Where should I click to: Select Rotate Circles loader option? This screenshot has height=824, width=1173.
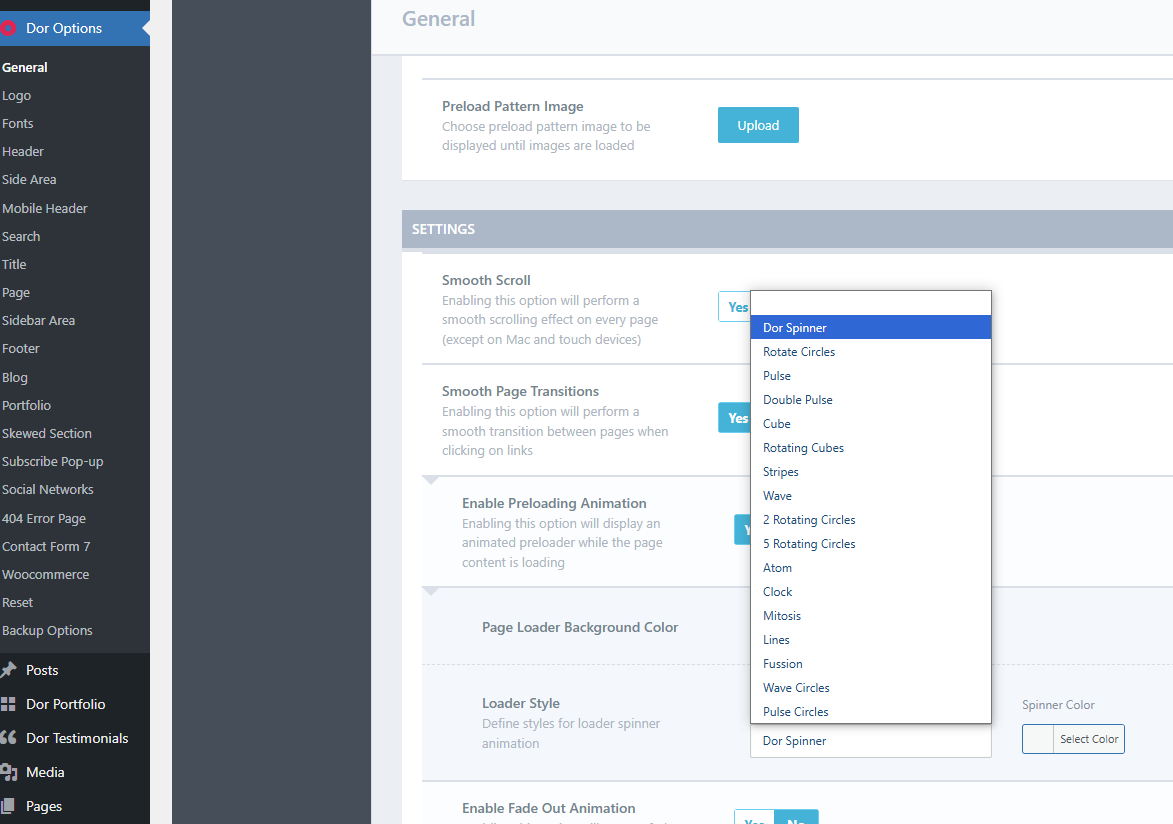[x=871, y=352]
